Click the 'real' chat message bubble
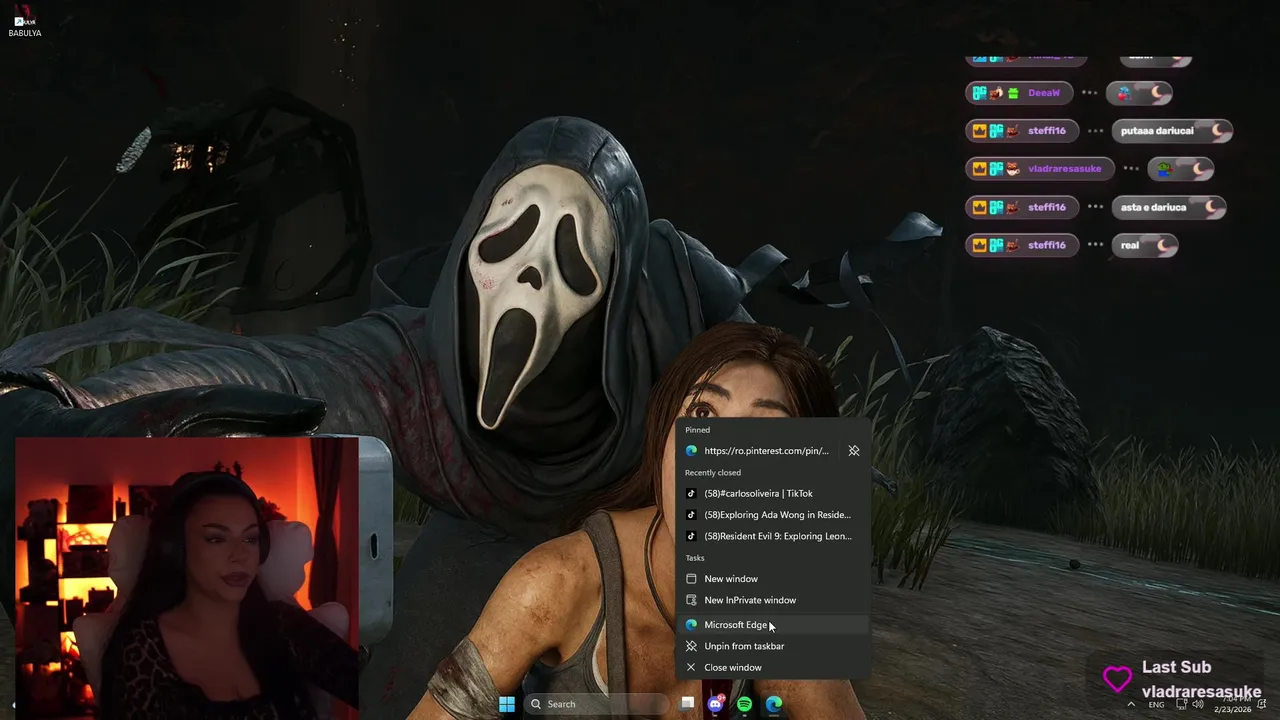The width and height of the screenshot is (1280, 720). (x=1144, y=245)
